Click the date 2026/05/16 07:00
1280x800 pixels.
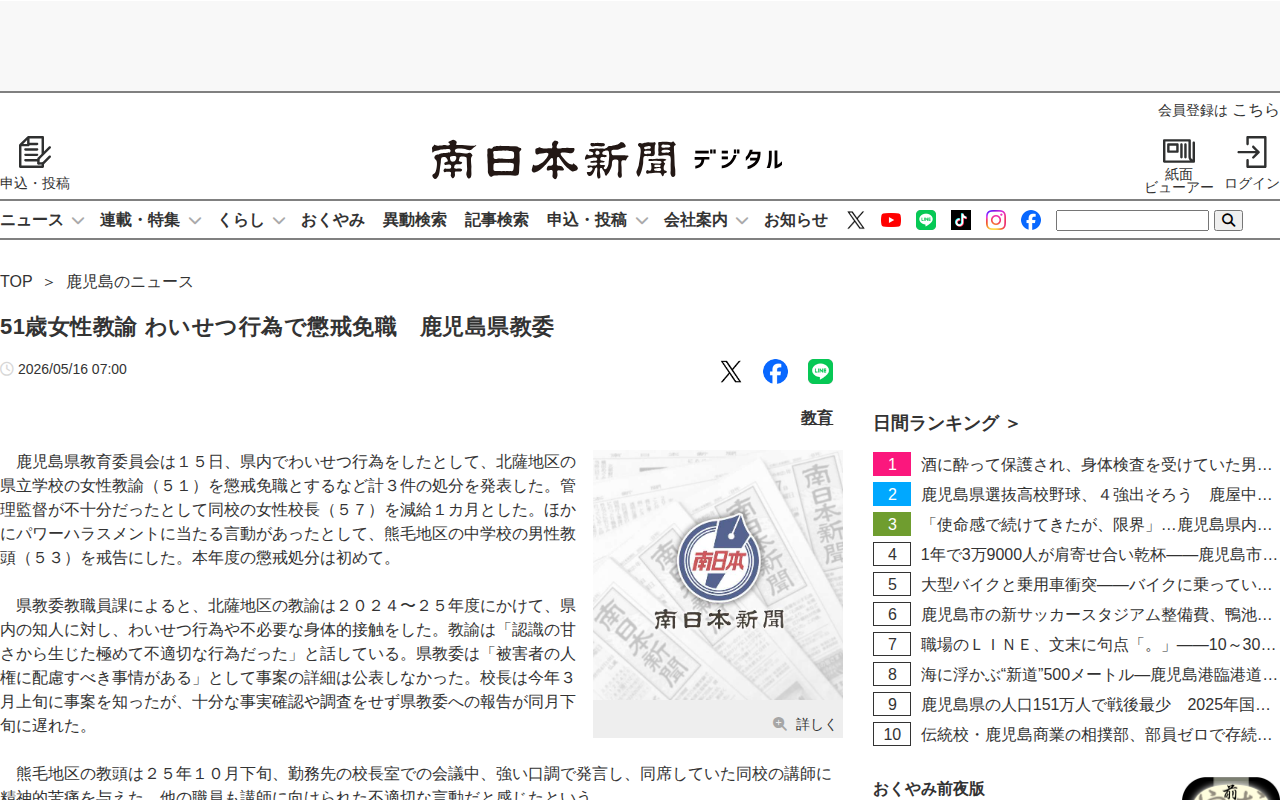(72, 369)
